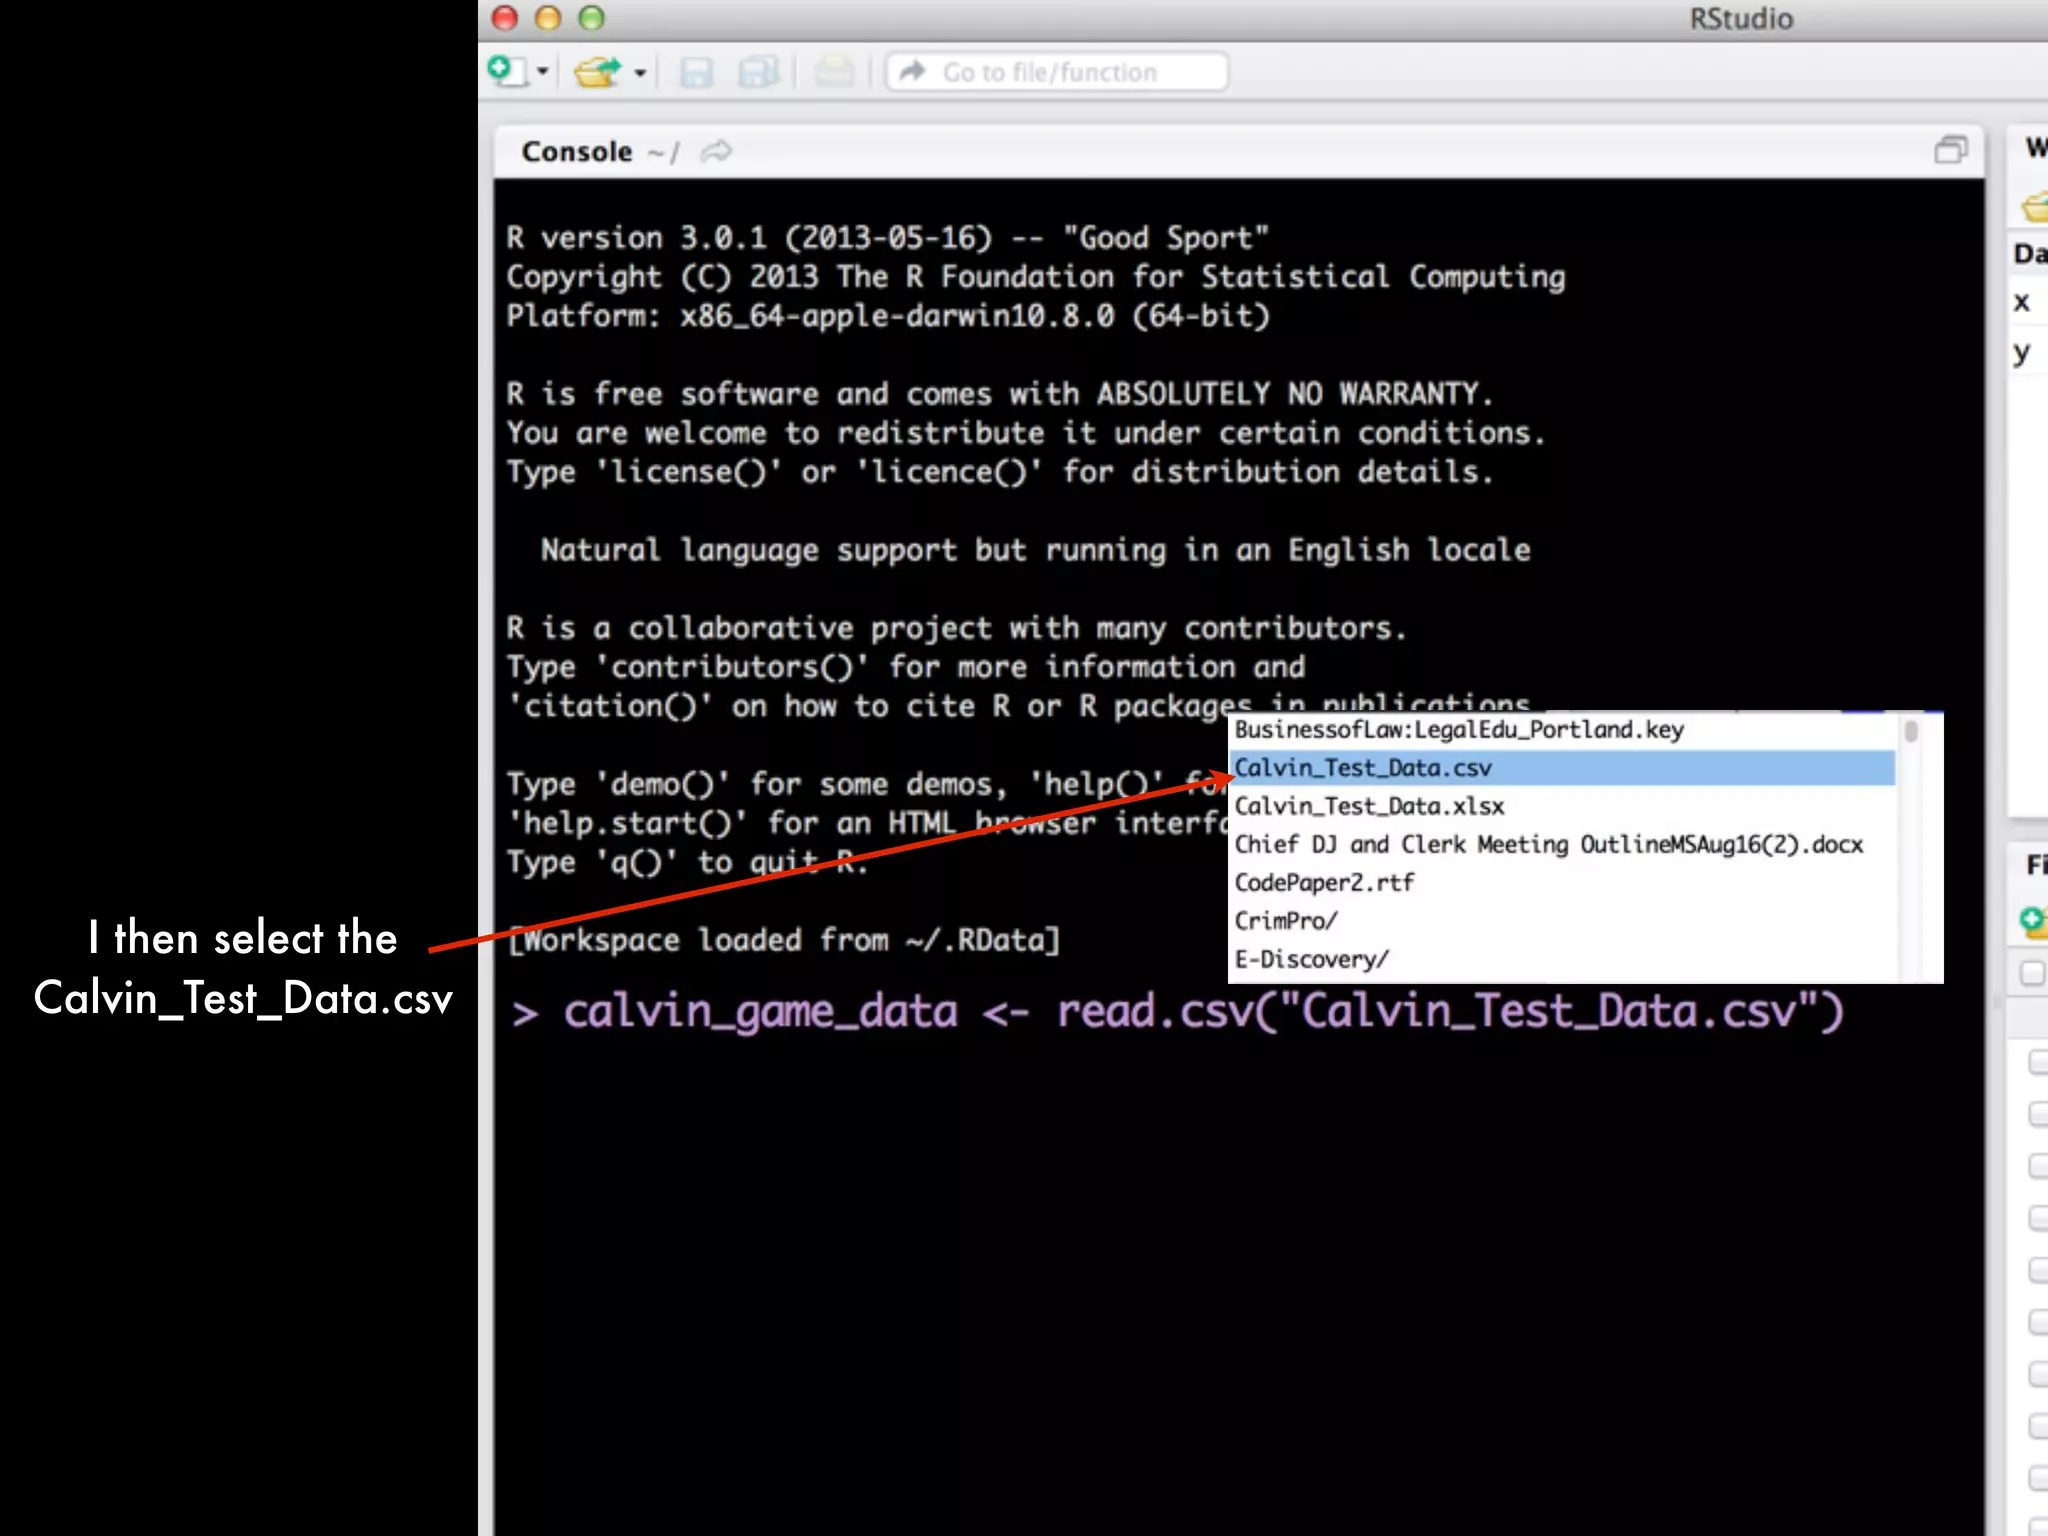
Task: Expand the new file dropdown arrow
Action: pos(543,72)
